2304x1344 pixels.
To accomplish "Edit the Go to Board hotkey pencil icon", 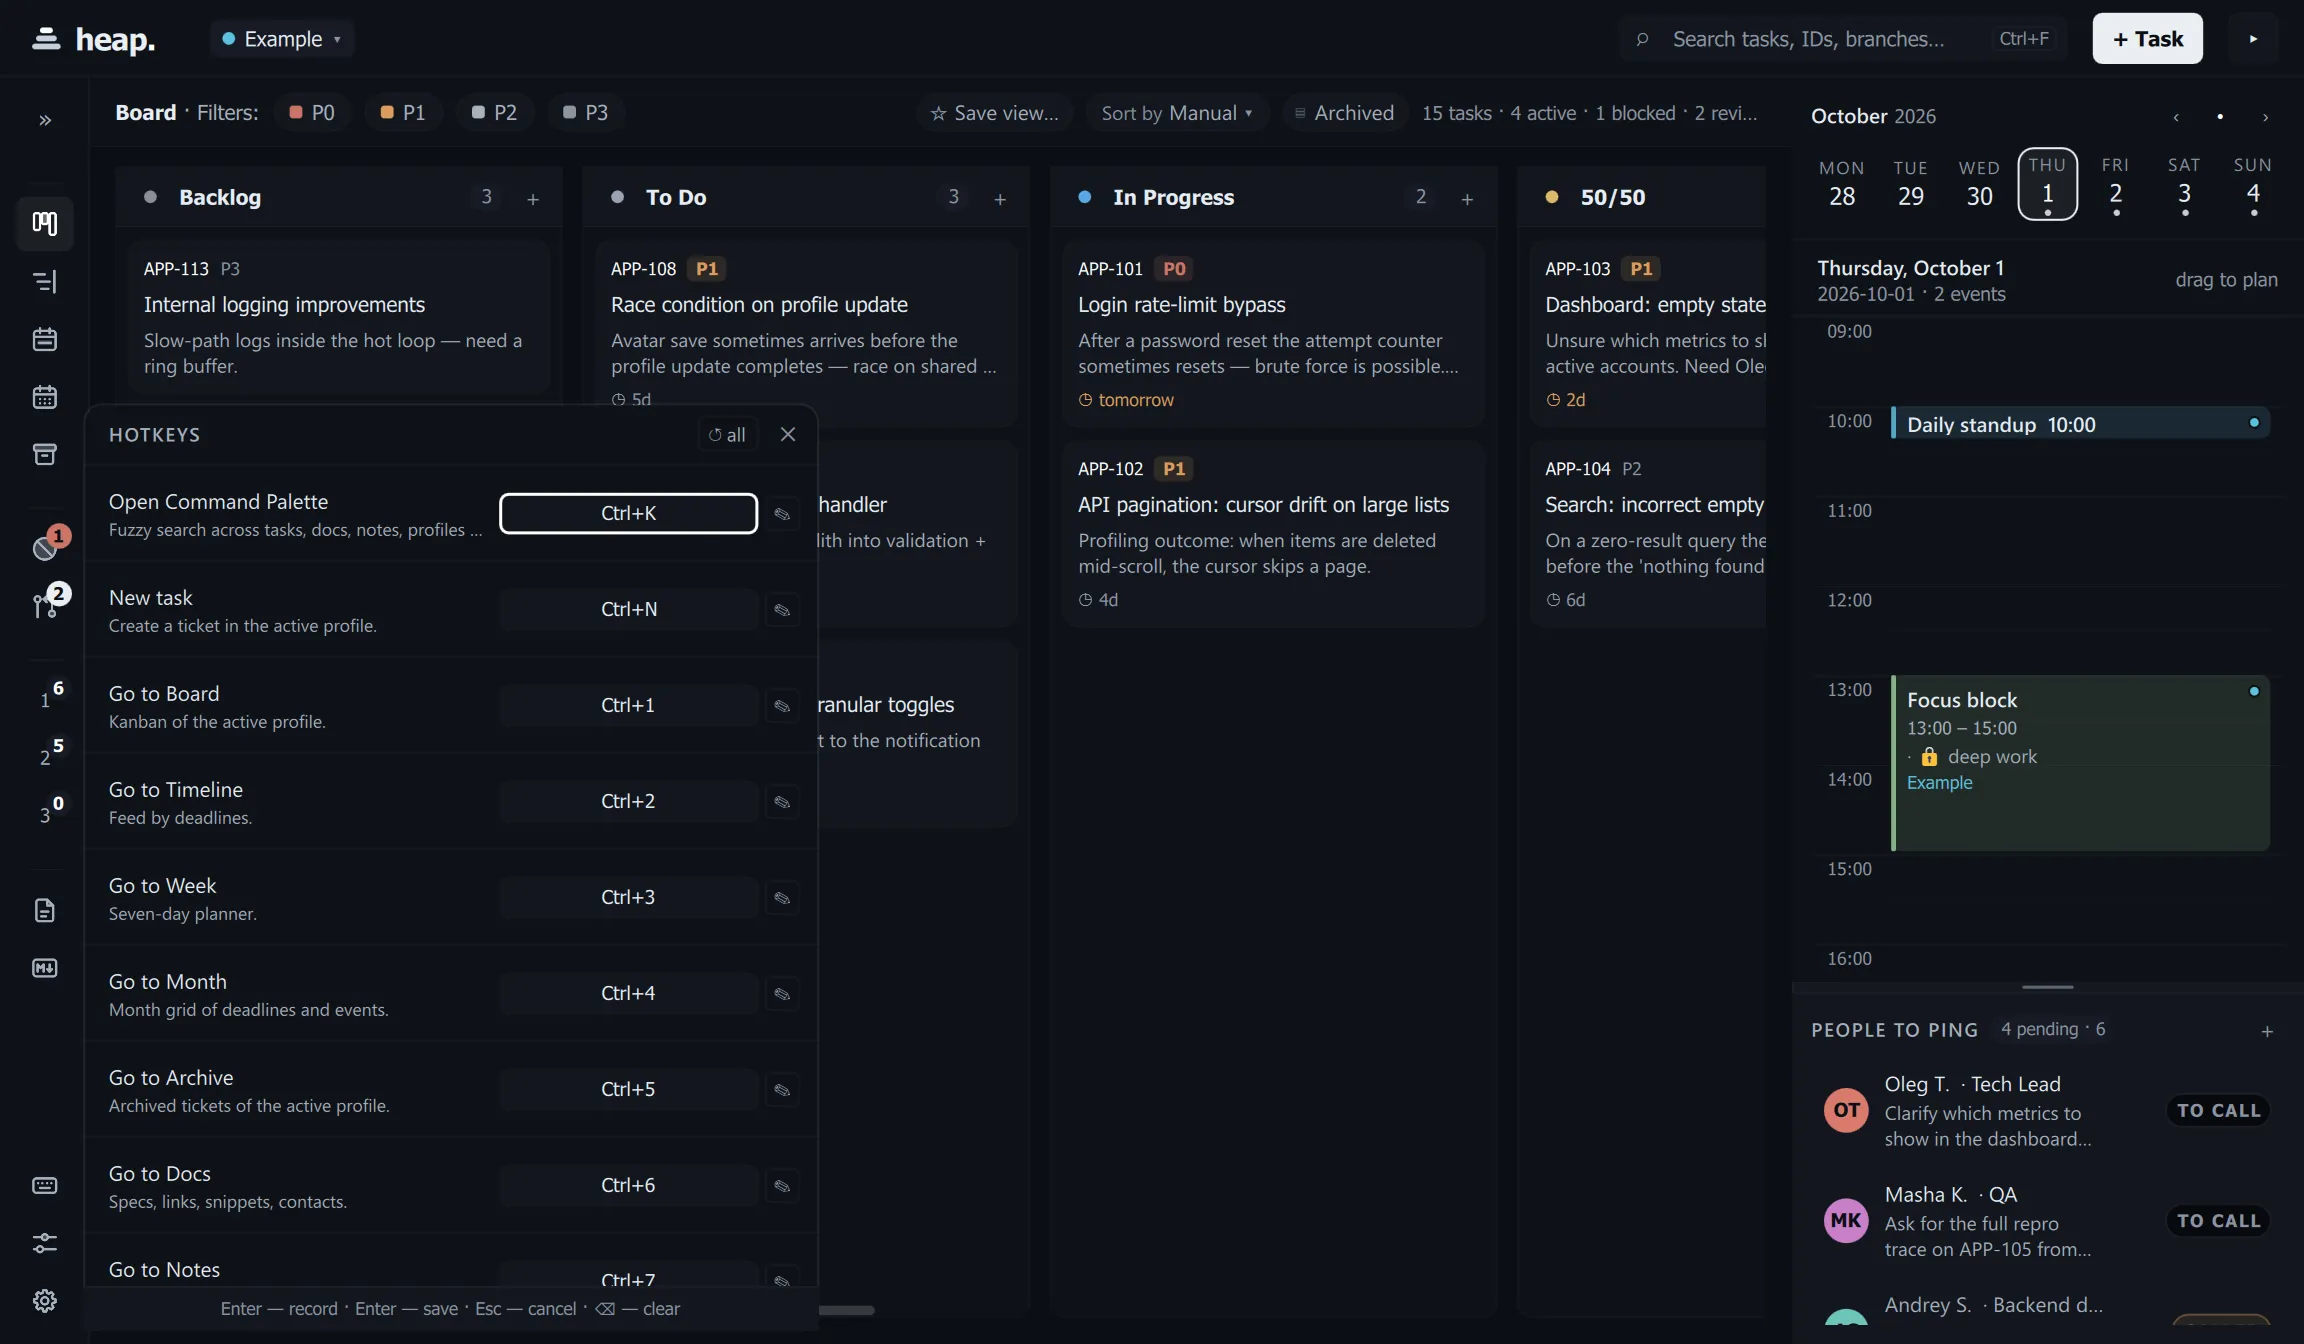I will (782, 706).
